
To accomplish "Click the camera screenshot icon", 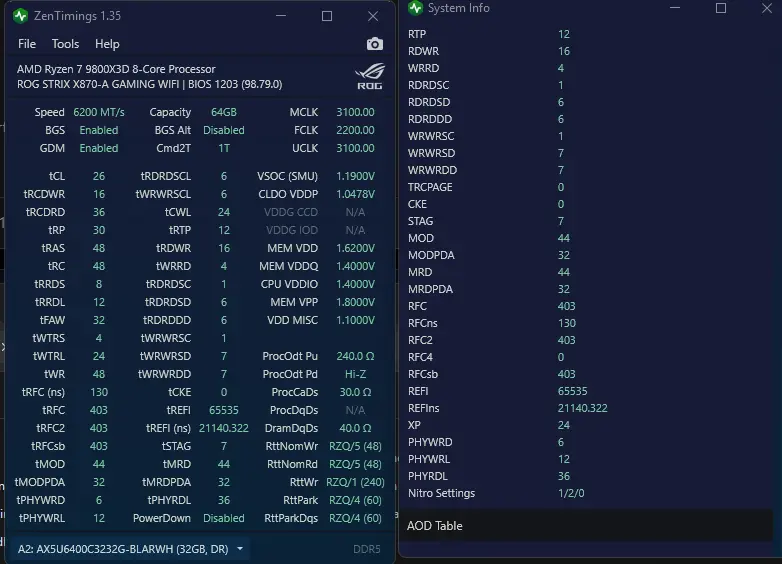I will point(375,44).
